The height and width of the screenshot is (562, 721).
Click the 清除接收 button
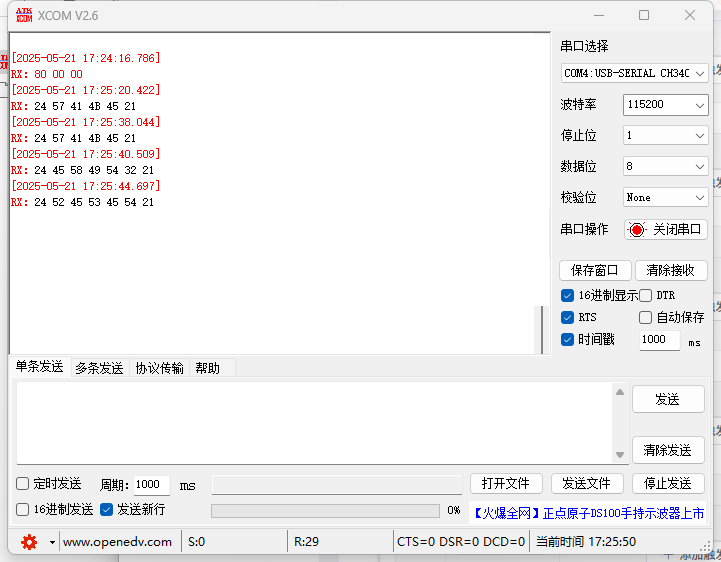point(671,270)
